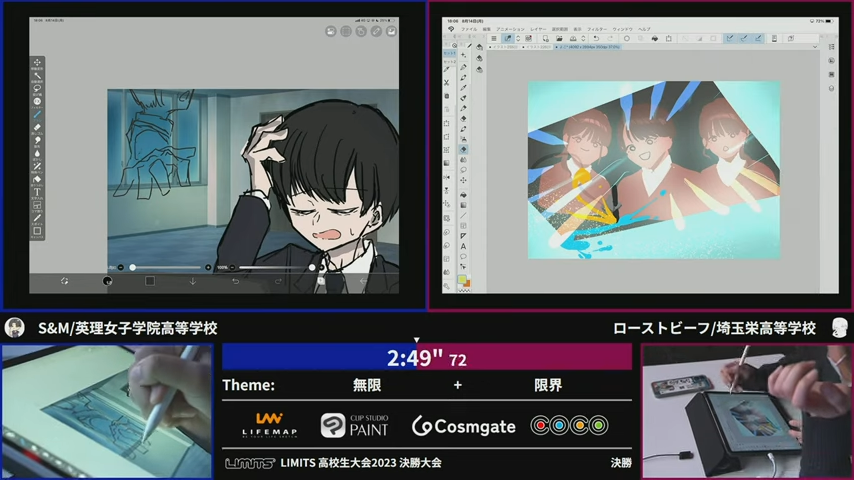Image resolution: width=854 pixels, height=480 pixels.
Task: Decrease brush thickness with the minus button
Action: (120, 268)
